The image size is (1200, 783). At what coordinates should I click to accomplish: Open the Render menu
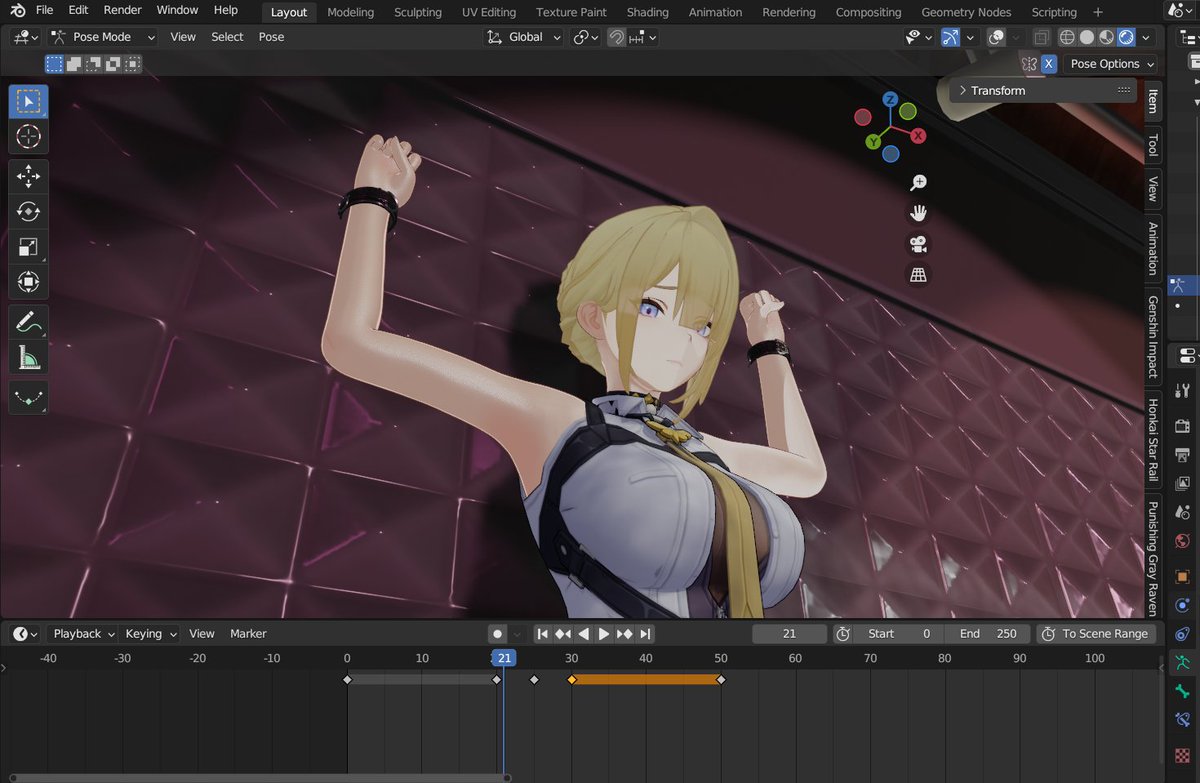(123, 10)
